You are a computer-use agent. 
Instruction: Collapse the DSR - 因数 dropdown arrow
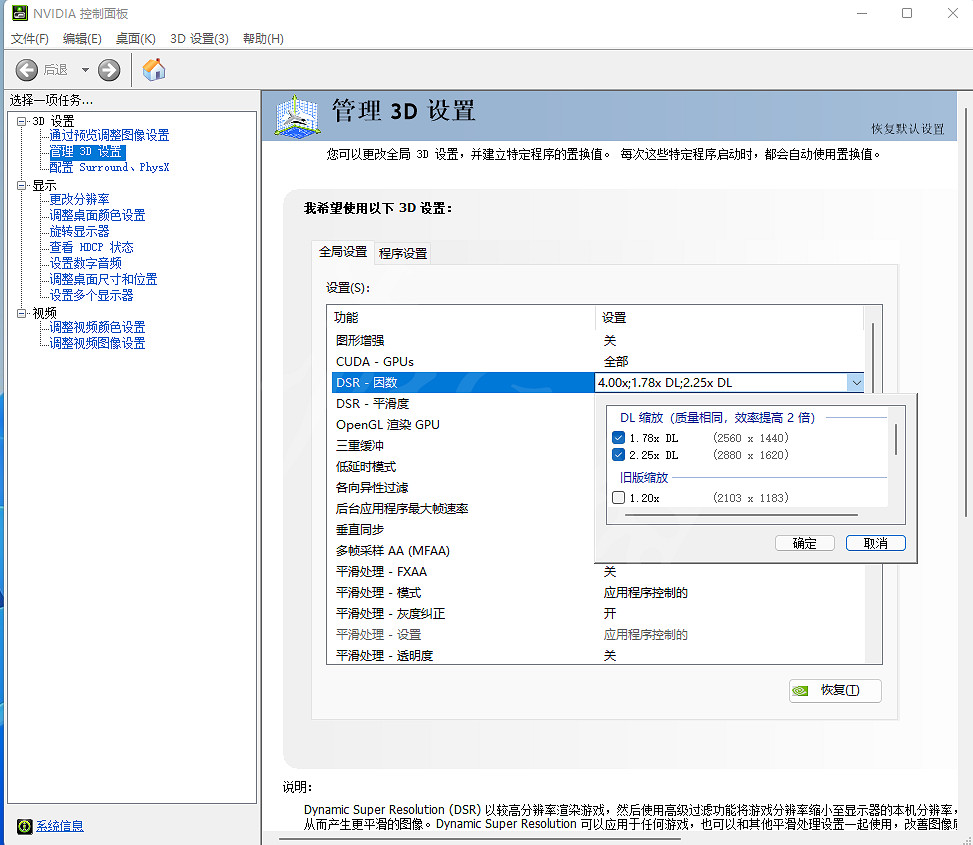(x=854, y=382)
